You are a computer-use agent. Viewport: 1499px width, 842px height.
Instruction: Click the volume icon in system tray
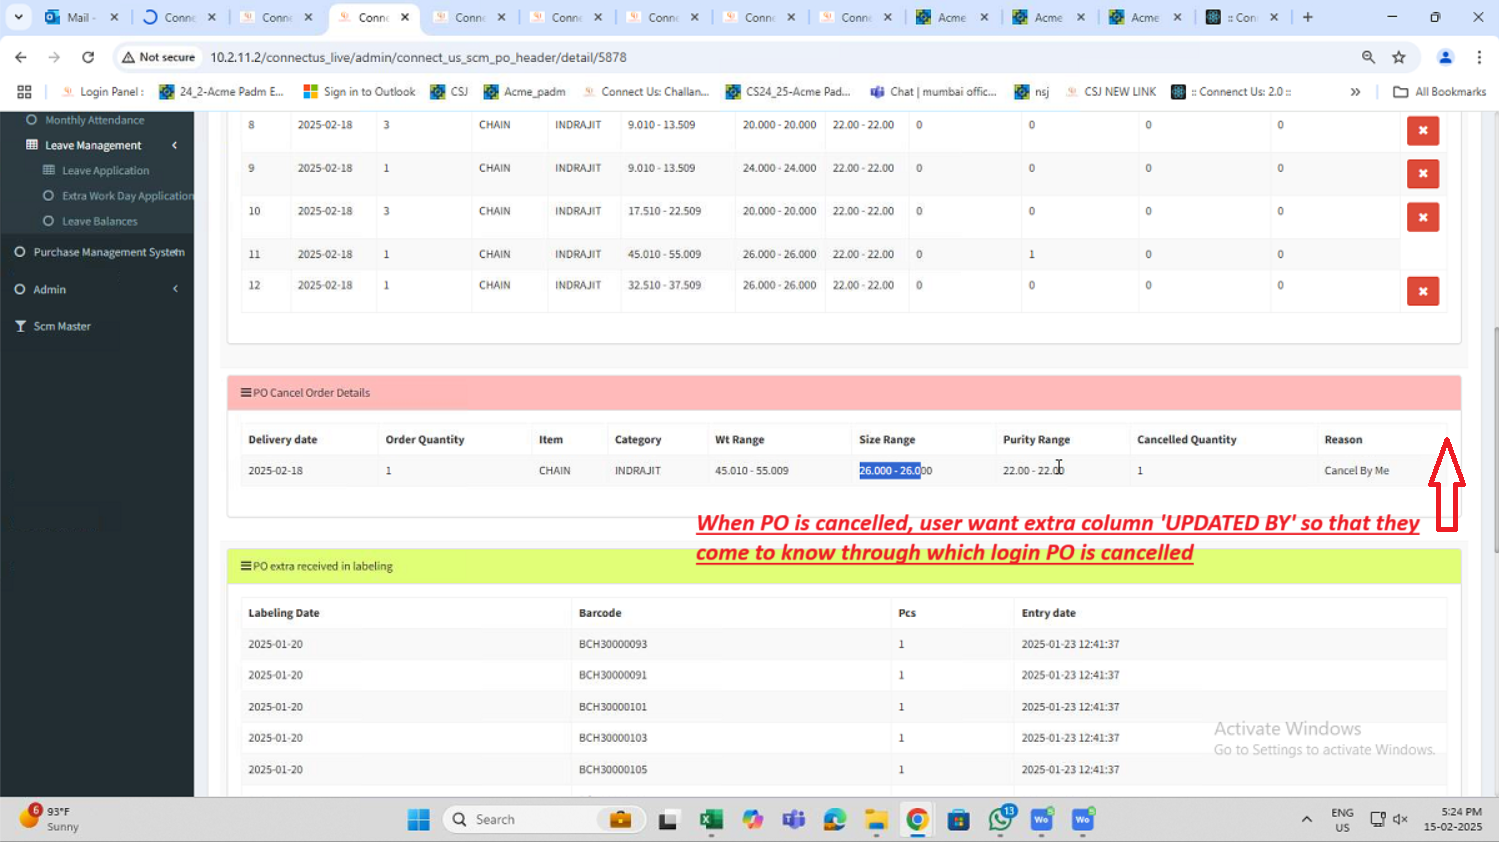coord(1400,819)
